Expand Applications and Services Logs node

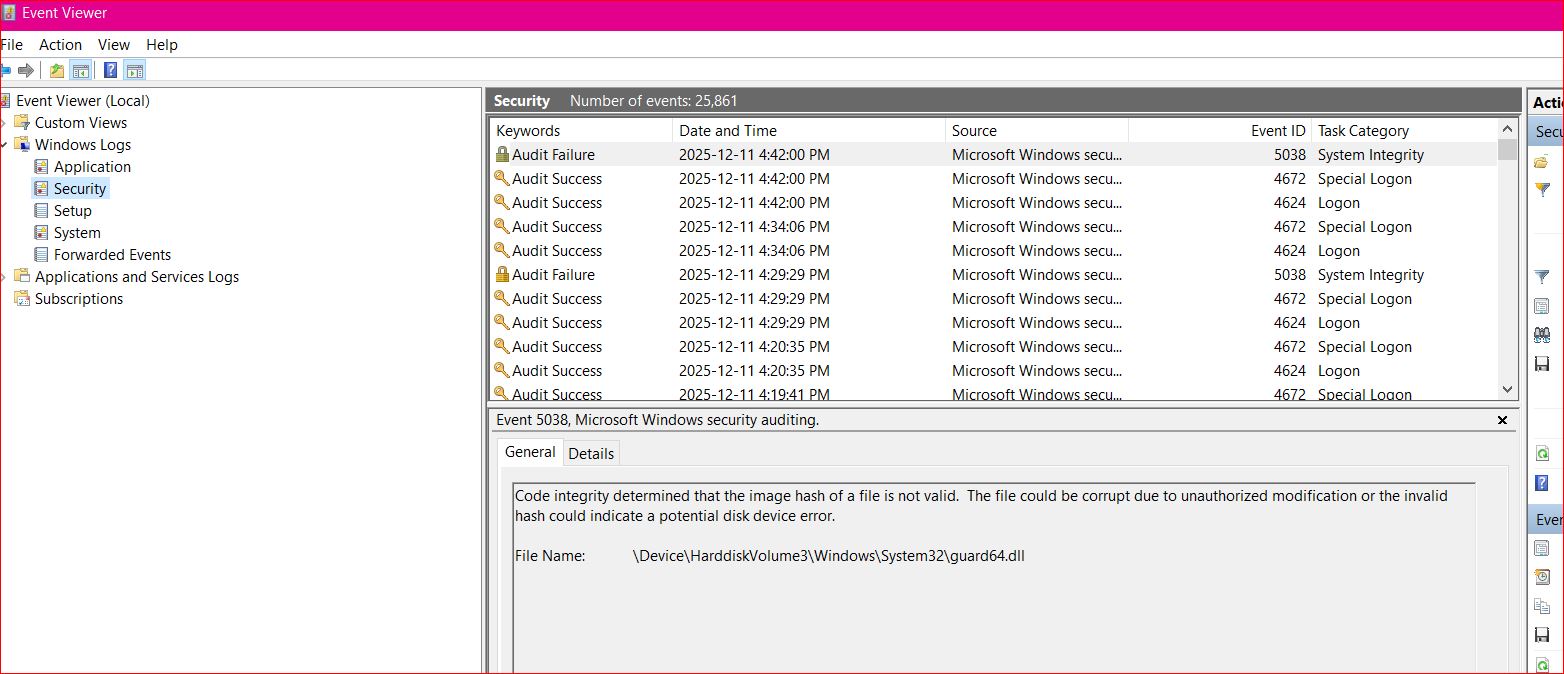pyautogui.click(x=4, y=277)
